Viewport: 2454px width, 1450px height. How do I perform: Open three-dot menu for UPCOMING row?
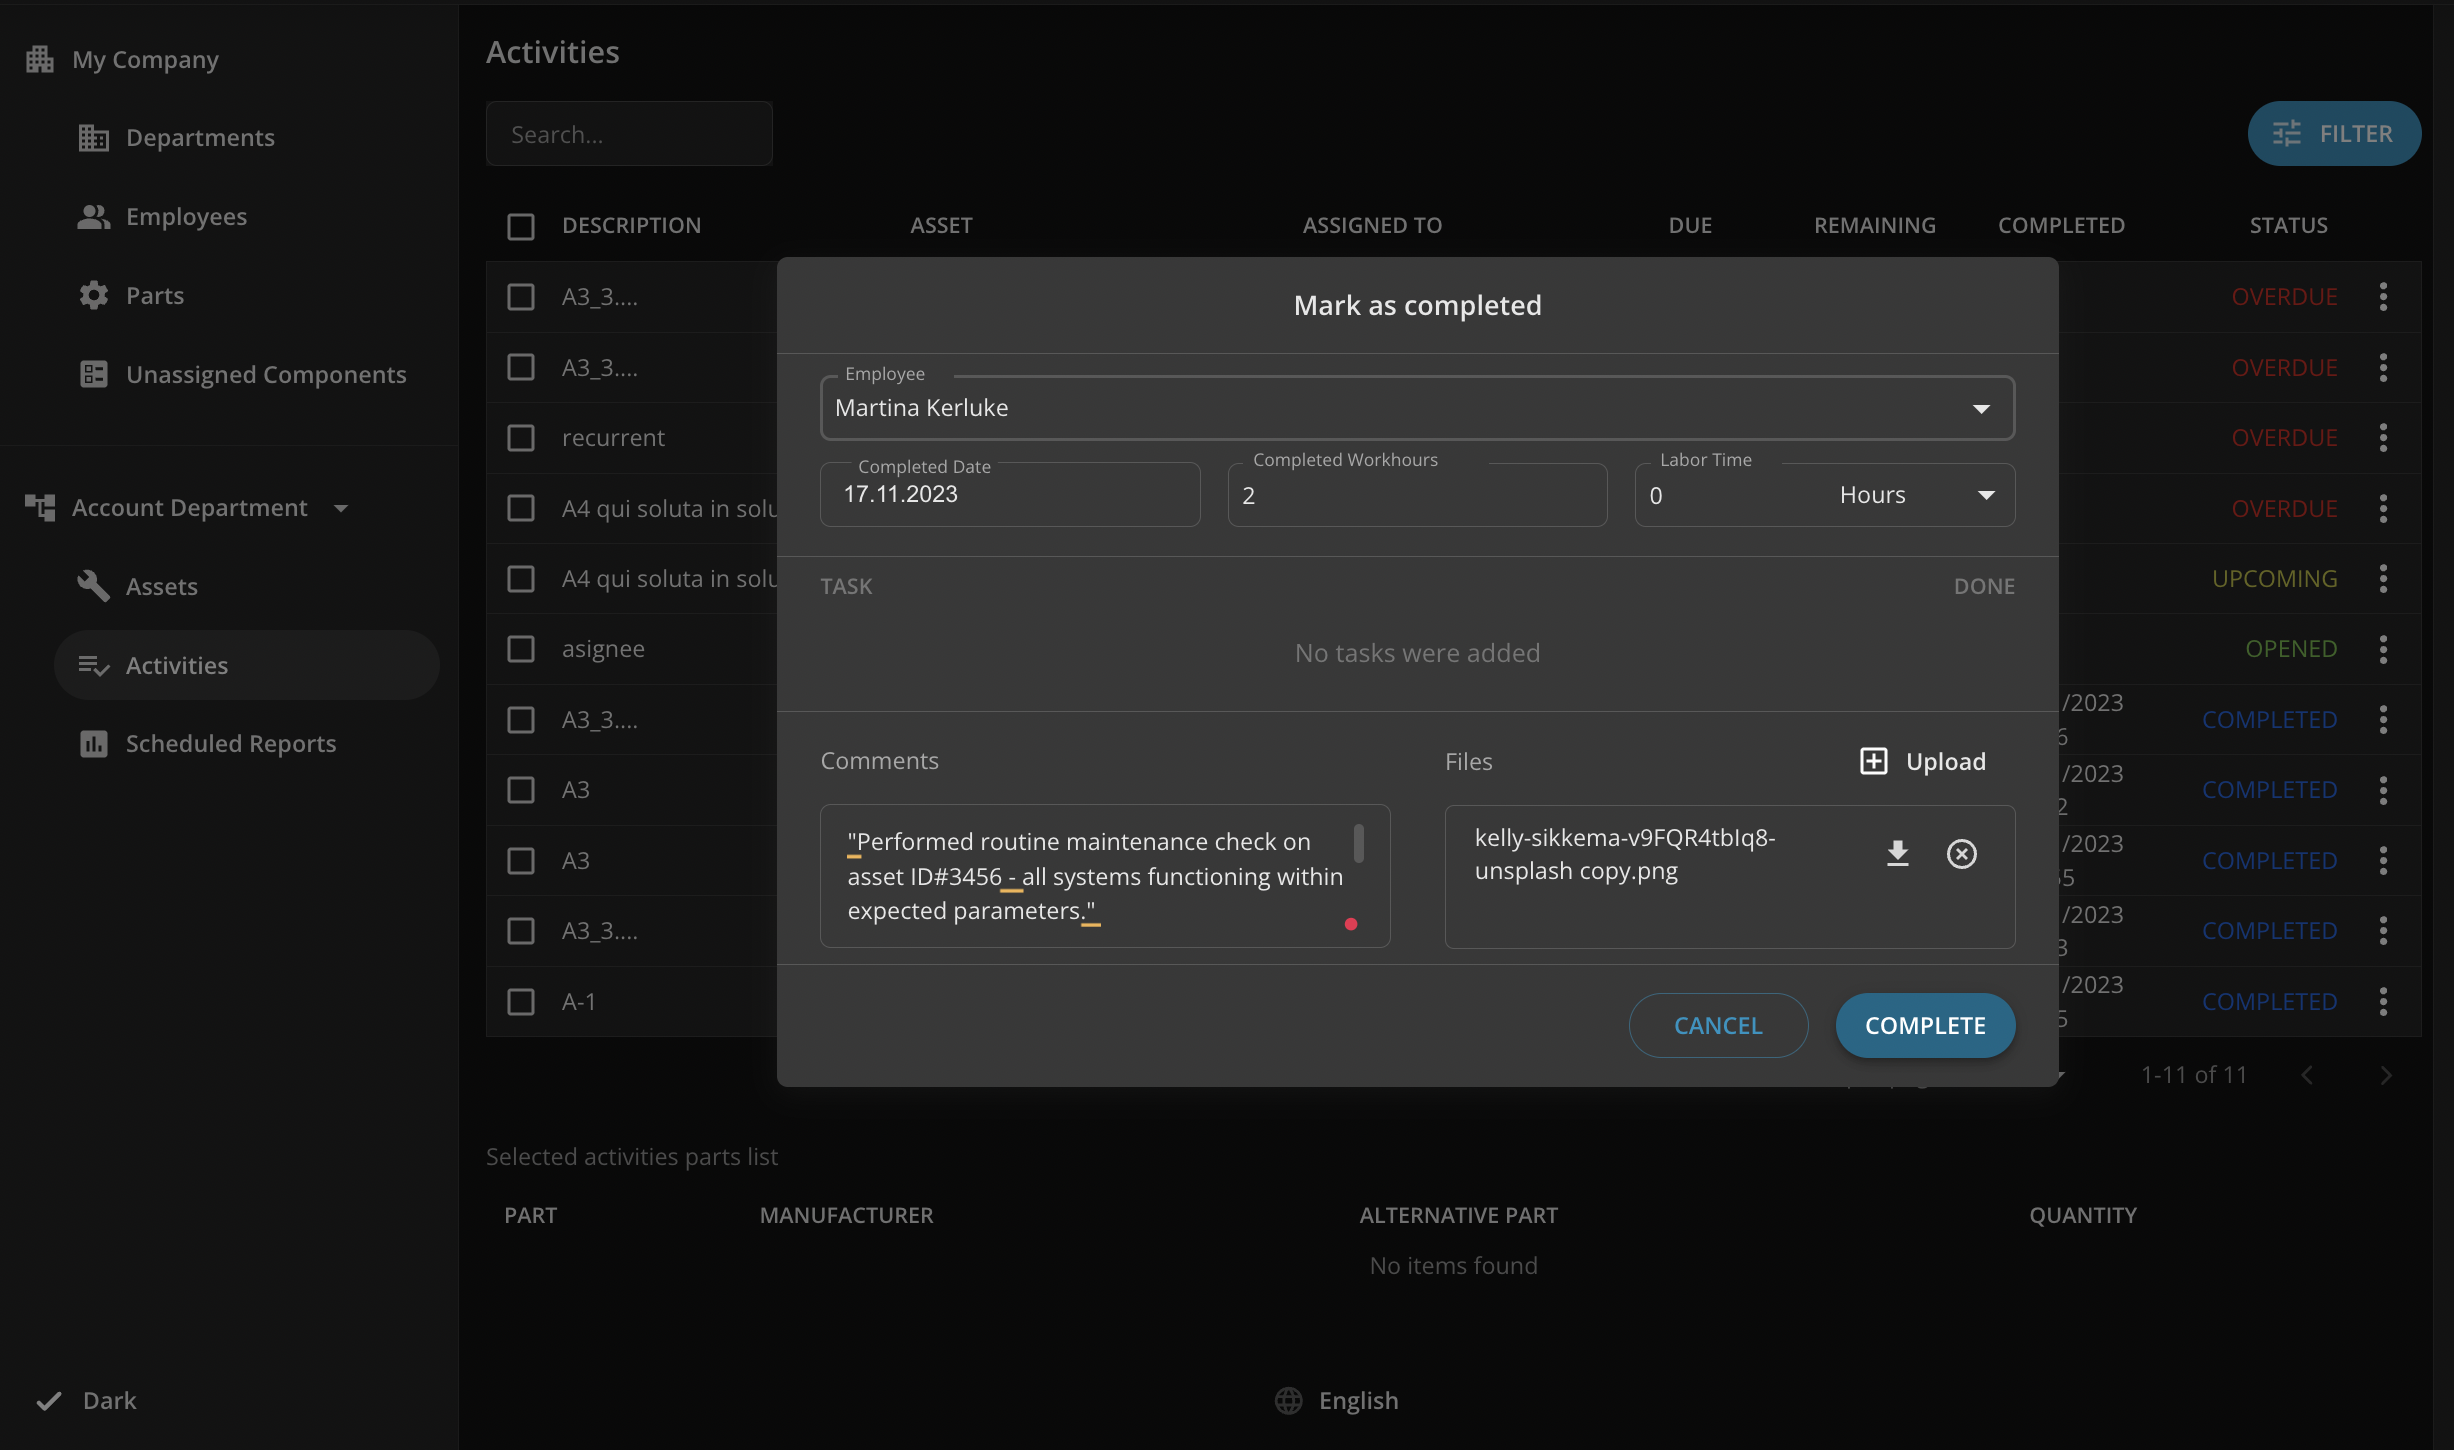(x=2383, y=578)
